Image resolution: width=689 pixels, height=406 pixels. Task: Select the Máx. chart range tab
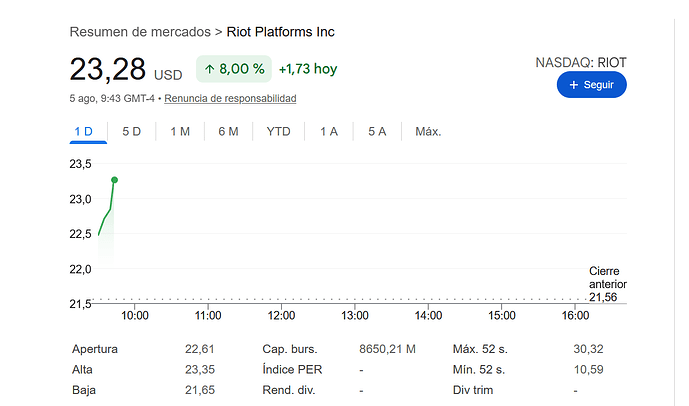click(428, 131)
